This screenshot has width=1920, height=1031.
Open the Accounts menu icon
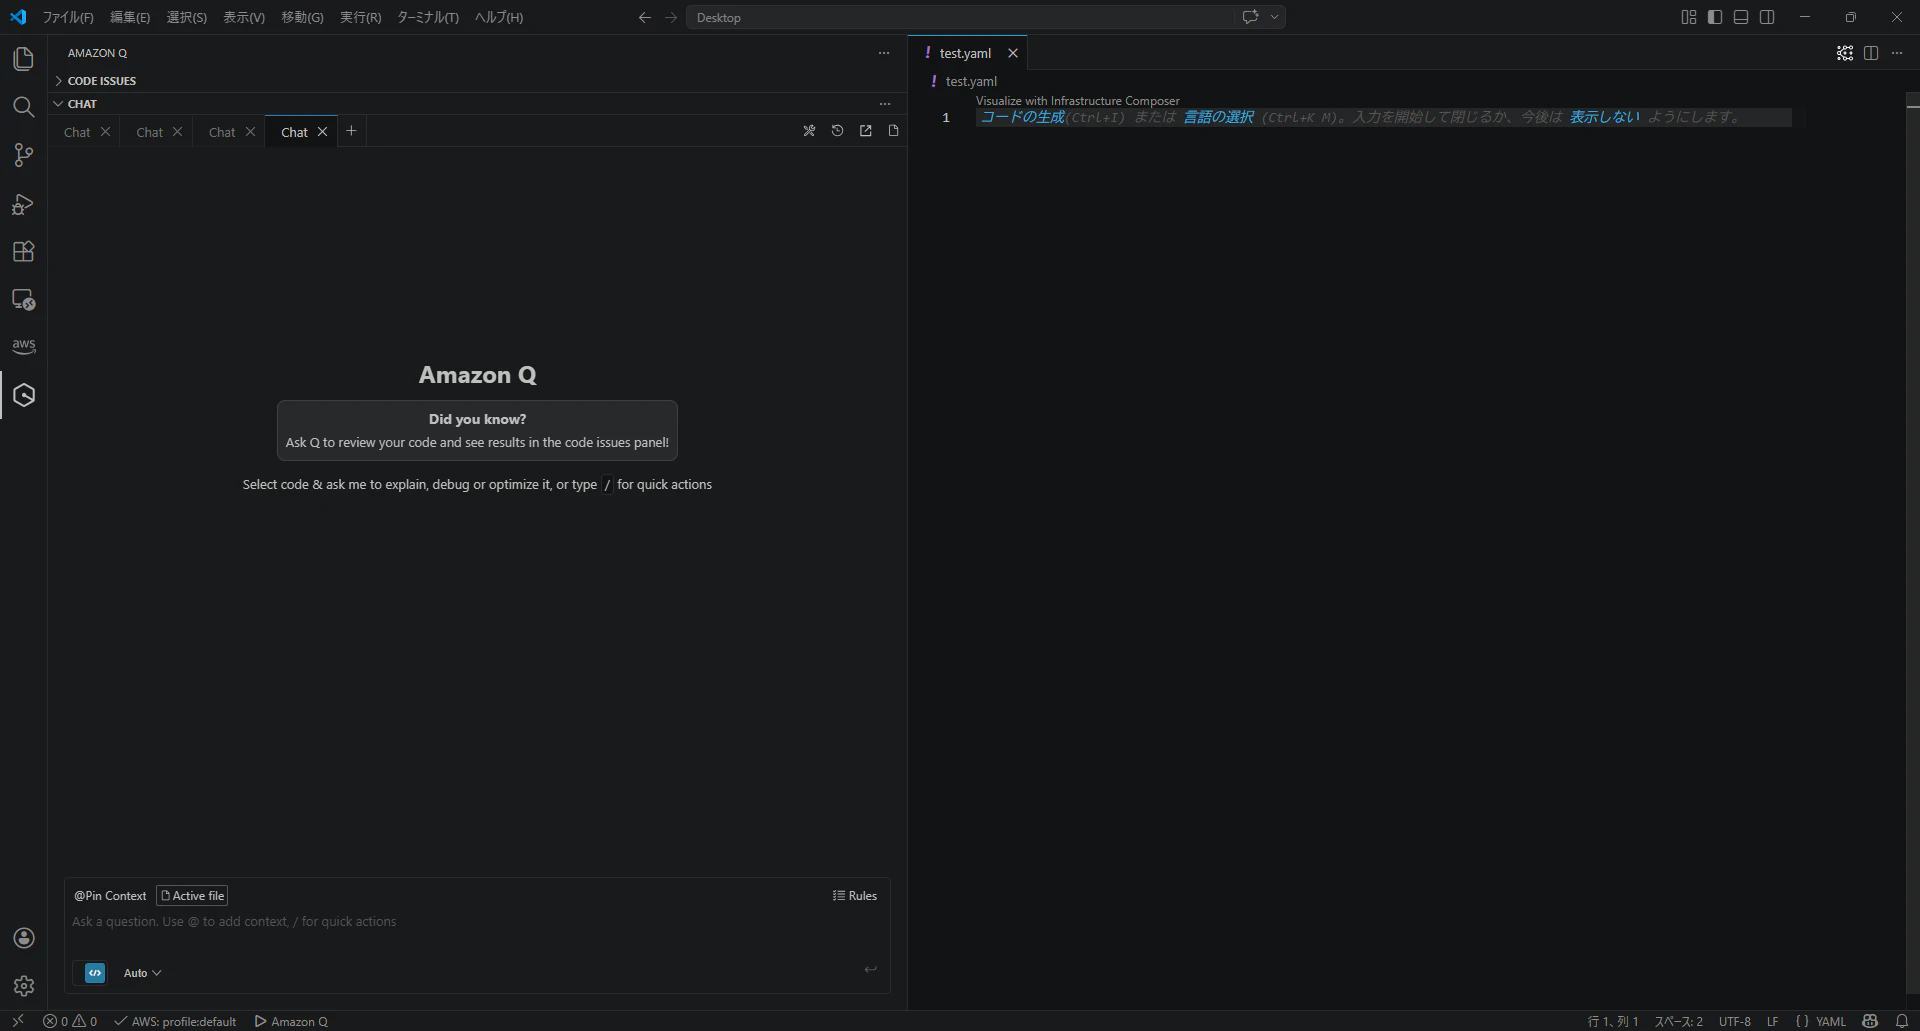[24, 938]
